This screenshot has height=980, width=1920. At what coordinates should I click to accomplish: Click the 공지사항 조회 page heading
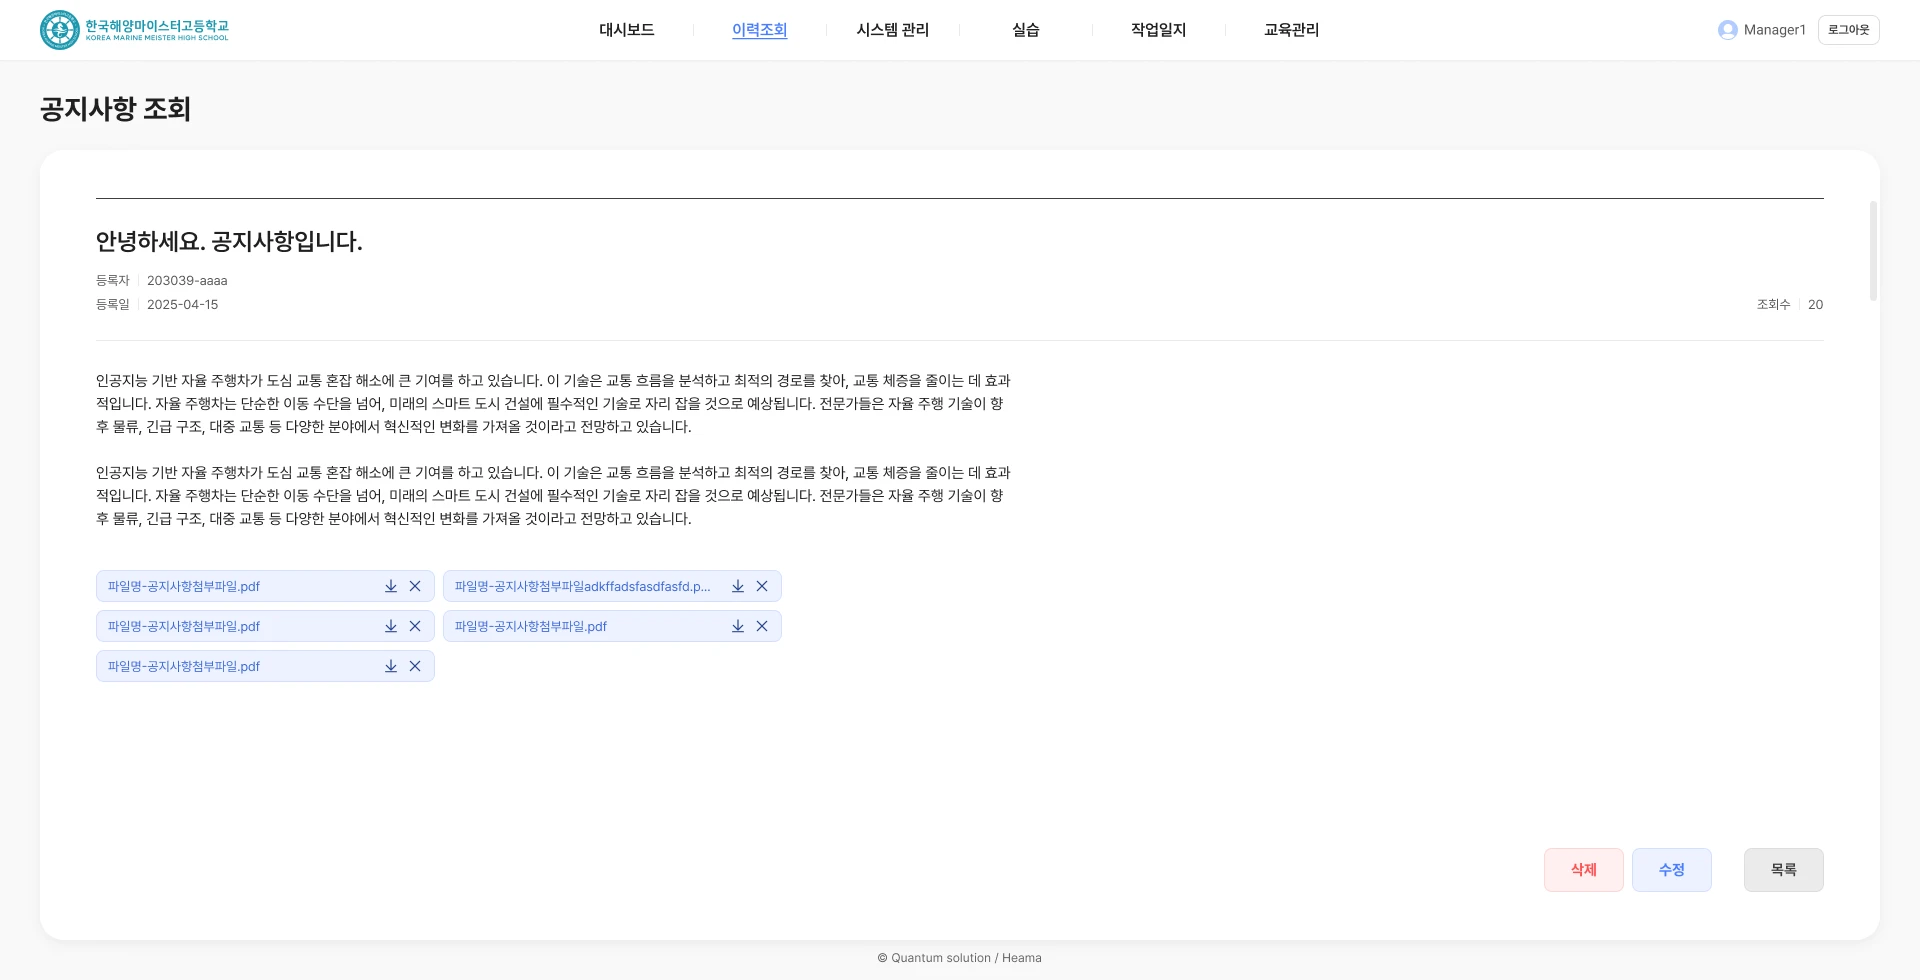pos(115,109)
